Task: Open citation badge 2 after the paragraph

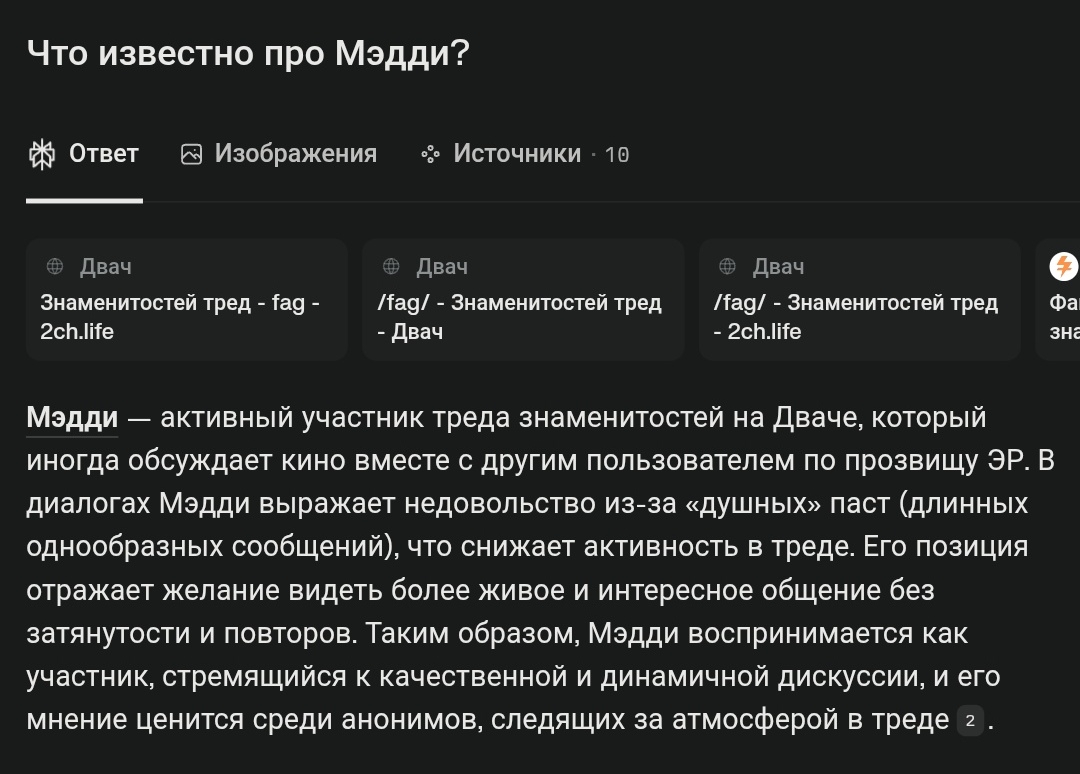Action: (970, 720)
